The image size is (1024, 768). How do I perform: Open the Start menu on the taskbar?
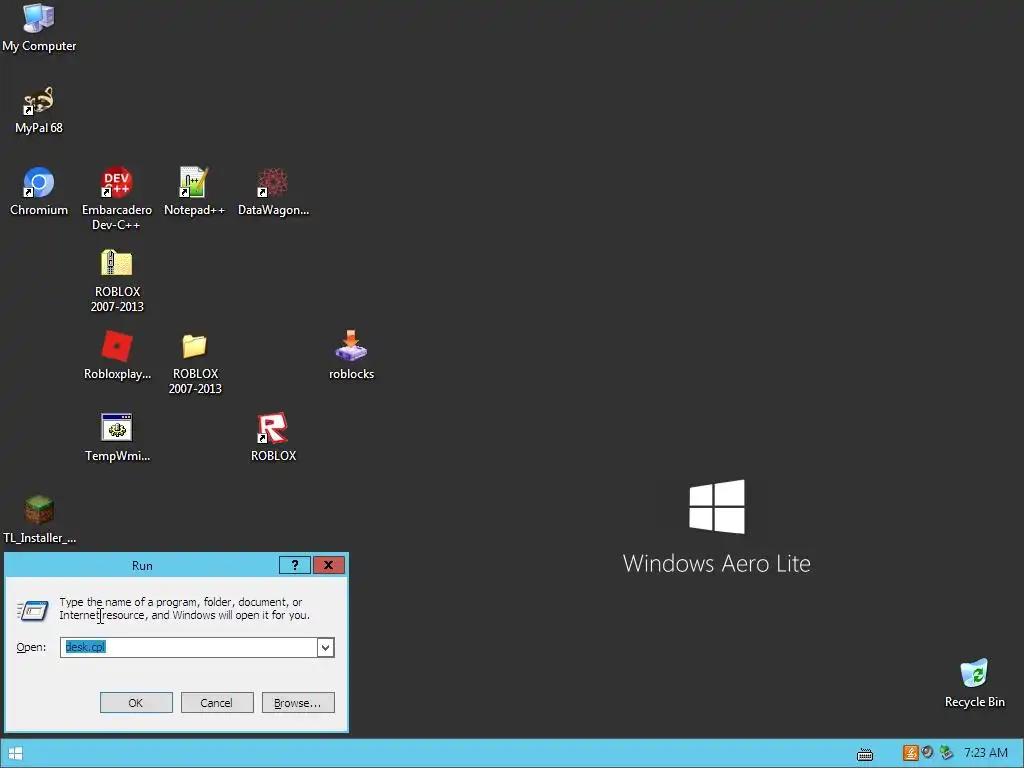[16, 754]
